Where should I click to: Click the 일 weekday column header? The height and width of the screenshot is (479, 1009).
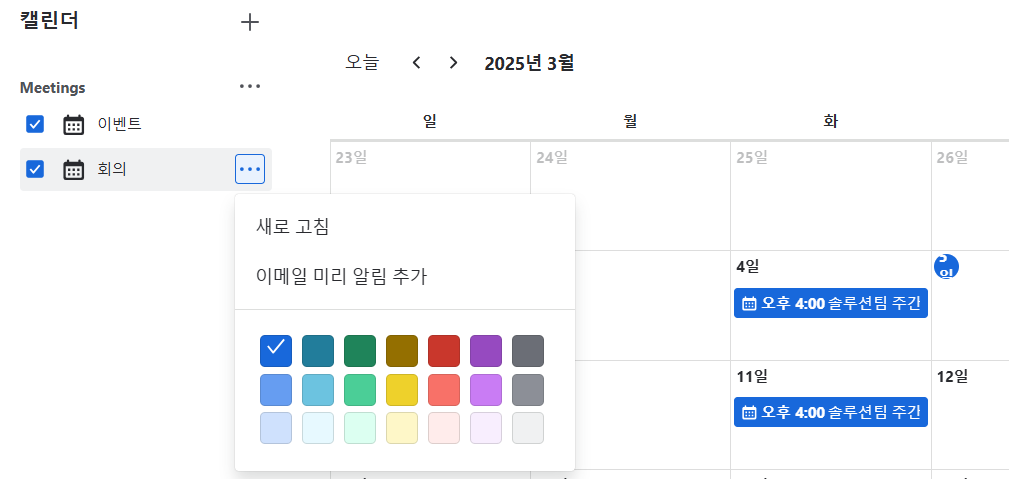(430, 121)
